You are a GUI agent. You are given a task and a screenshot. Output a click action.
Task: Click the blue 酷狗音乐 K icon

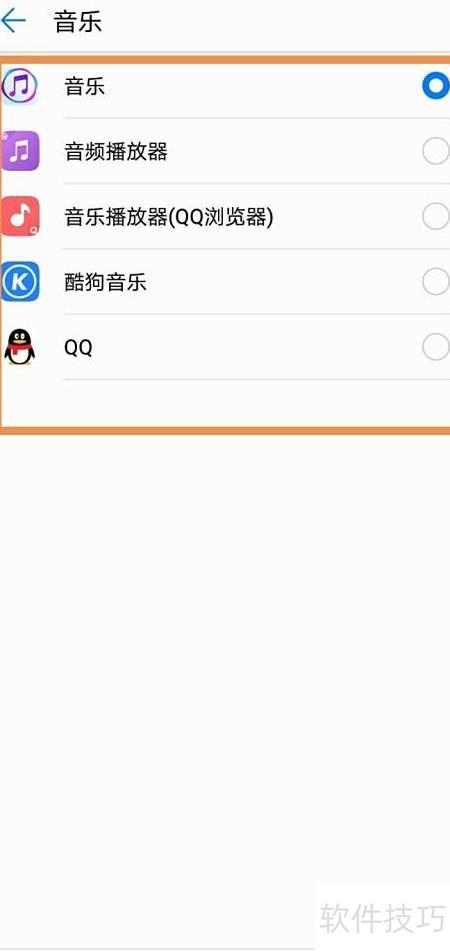tap(20, 281)
